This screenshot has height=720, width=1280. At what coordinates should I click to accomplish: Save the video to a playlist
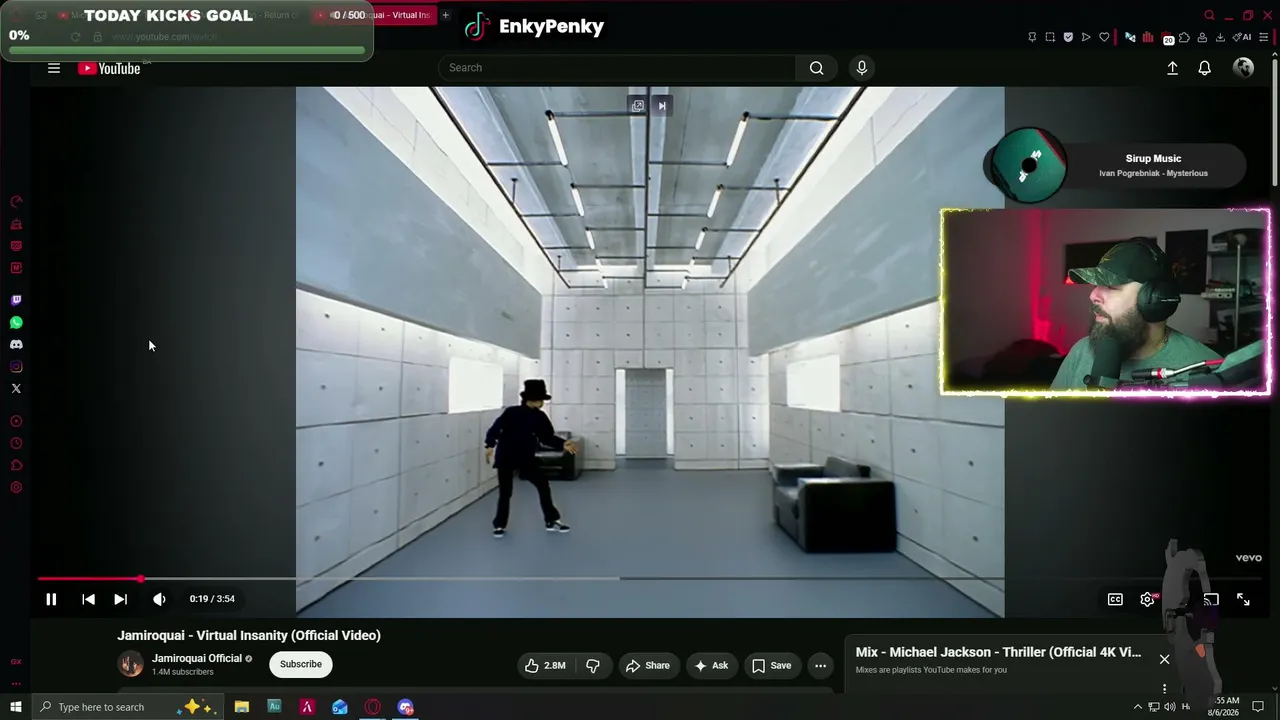pos(772,666)
